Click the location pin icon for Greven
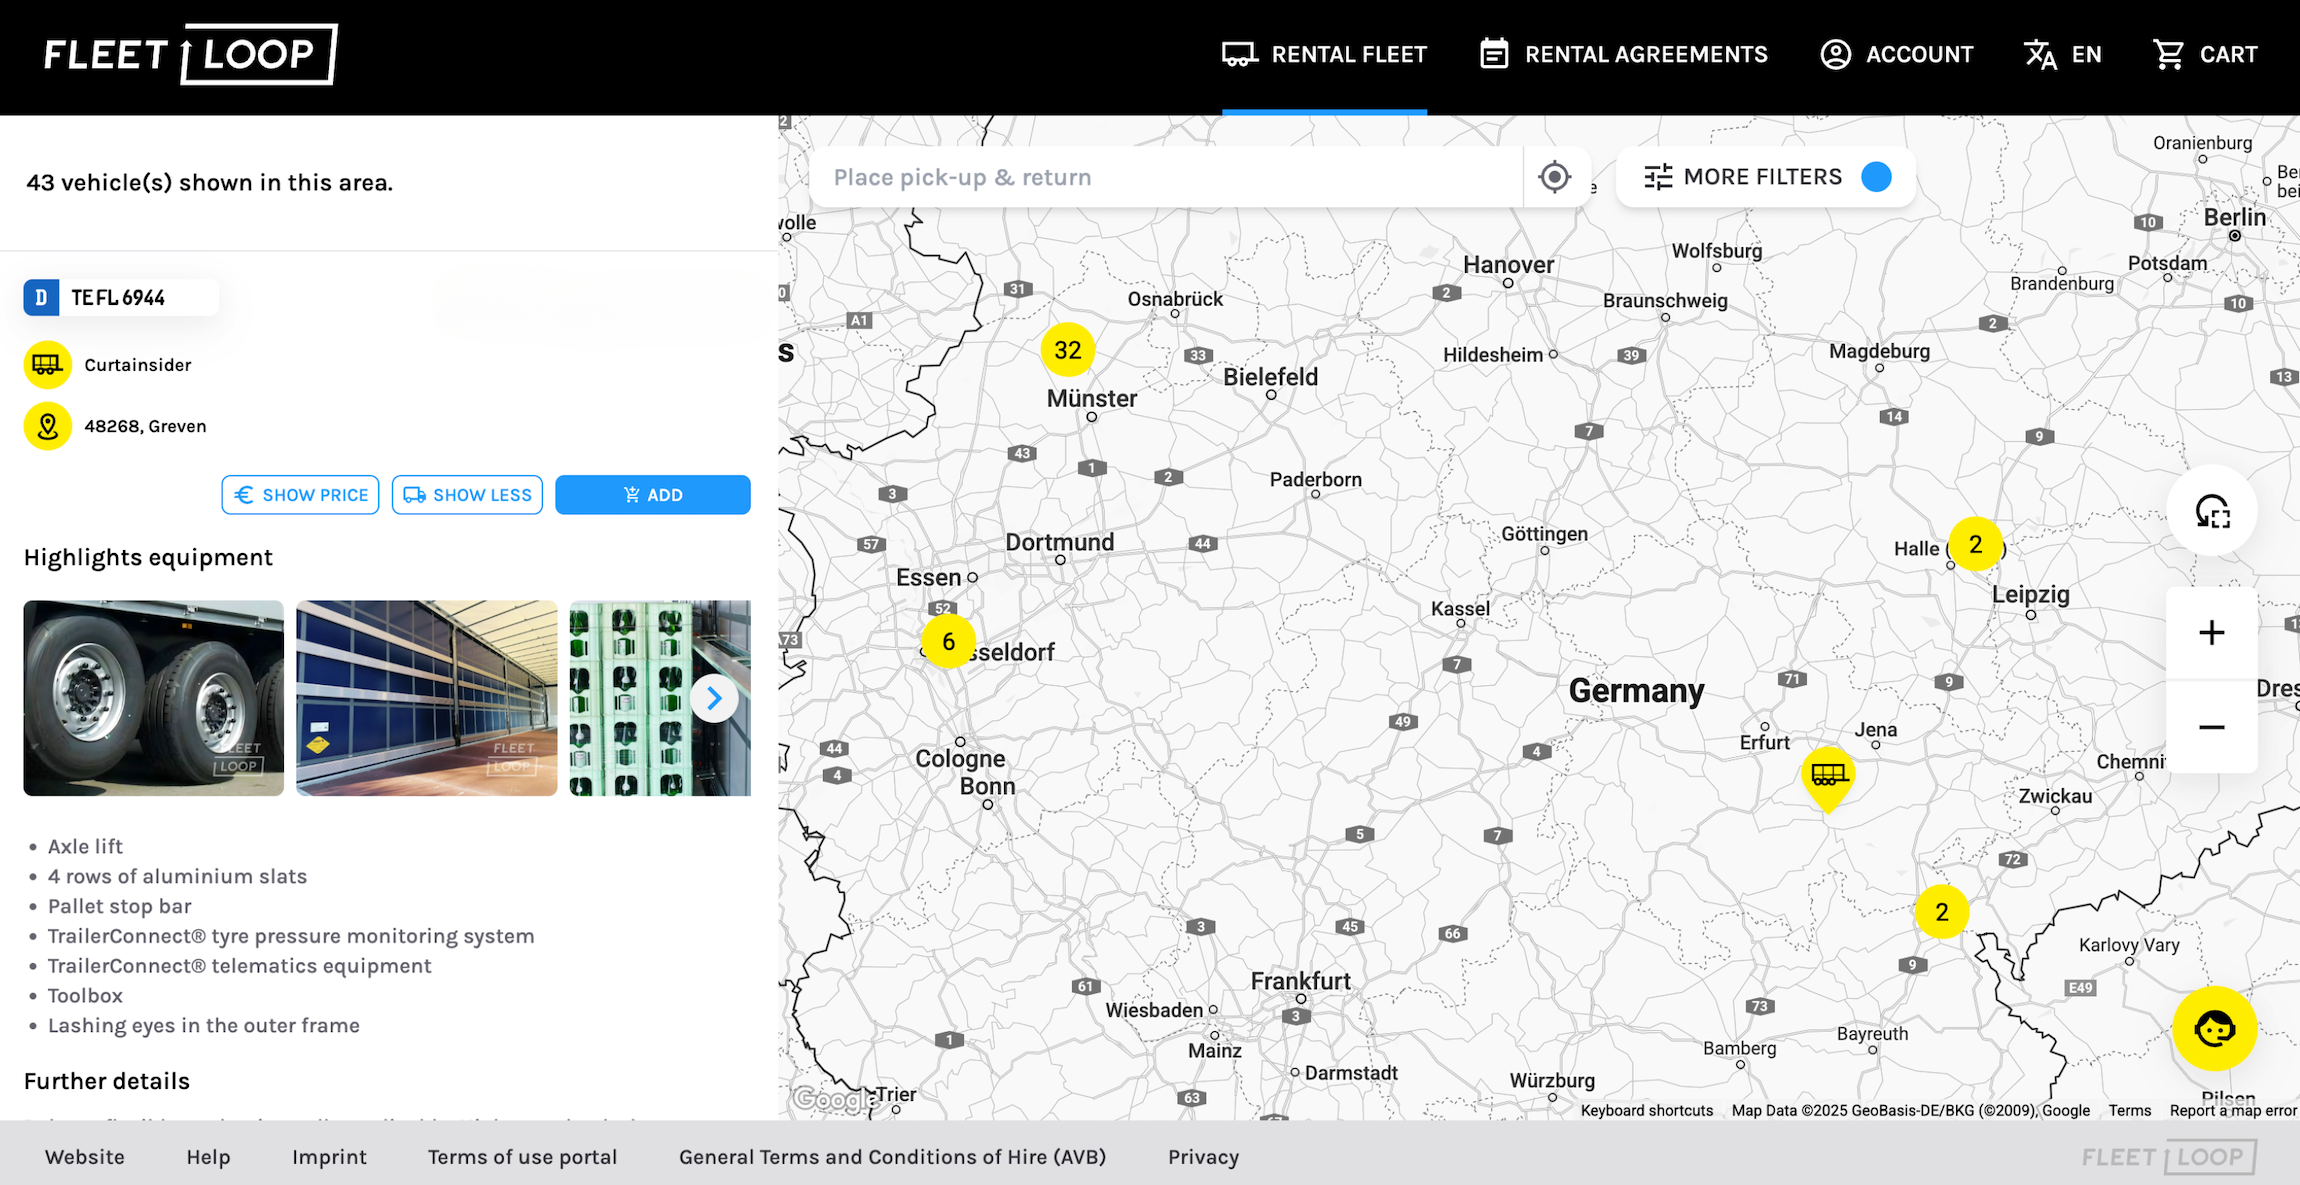The image size is (2300, 1185). tap(47, 426)
